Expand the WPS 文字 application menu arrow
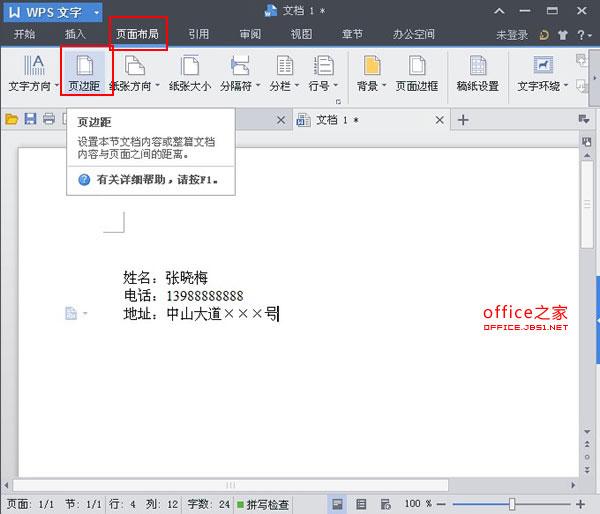This screenshot has height=514, width=600. (x=96, y=13)
